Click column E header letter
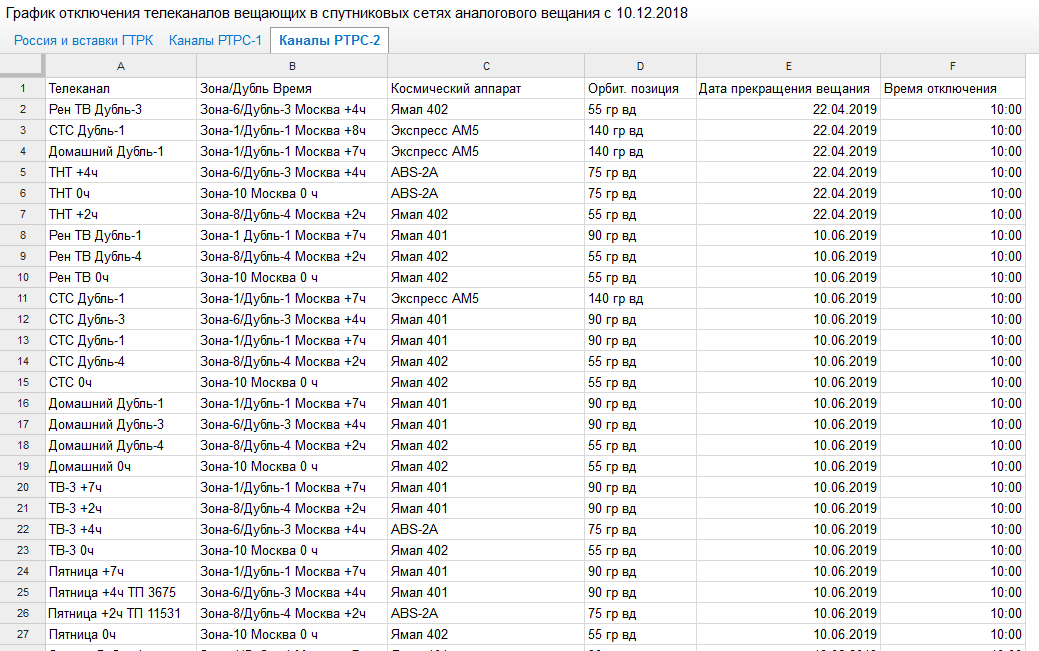The width and height of the screenshot is (1039, 651). [788, 66]
